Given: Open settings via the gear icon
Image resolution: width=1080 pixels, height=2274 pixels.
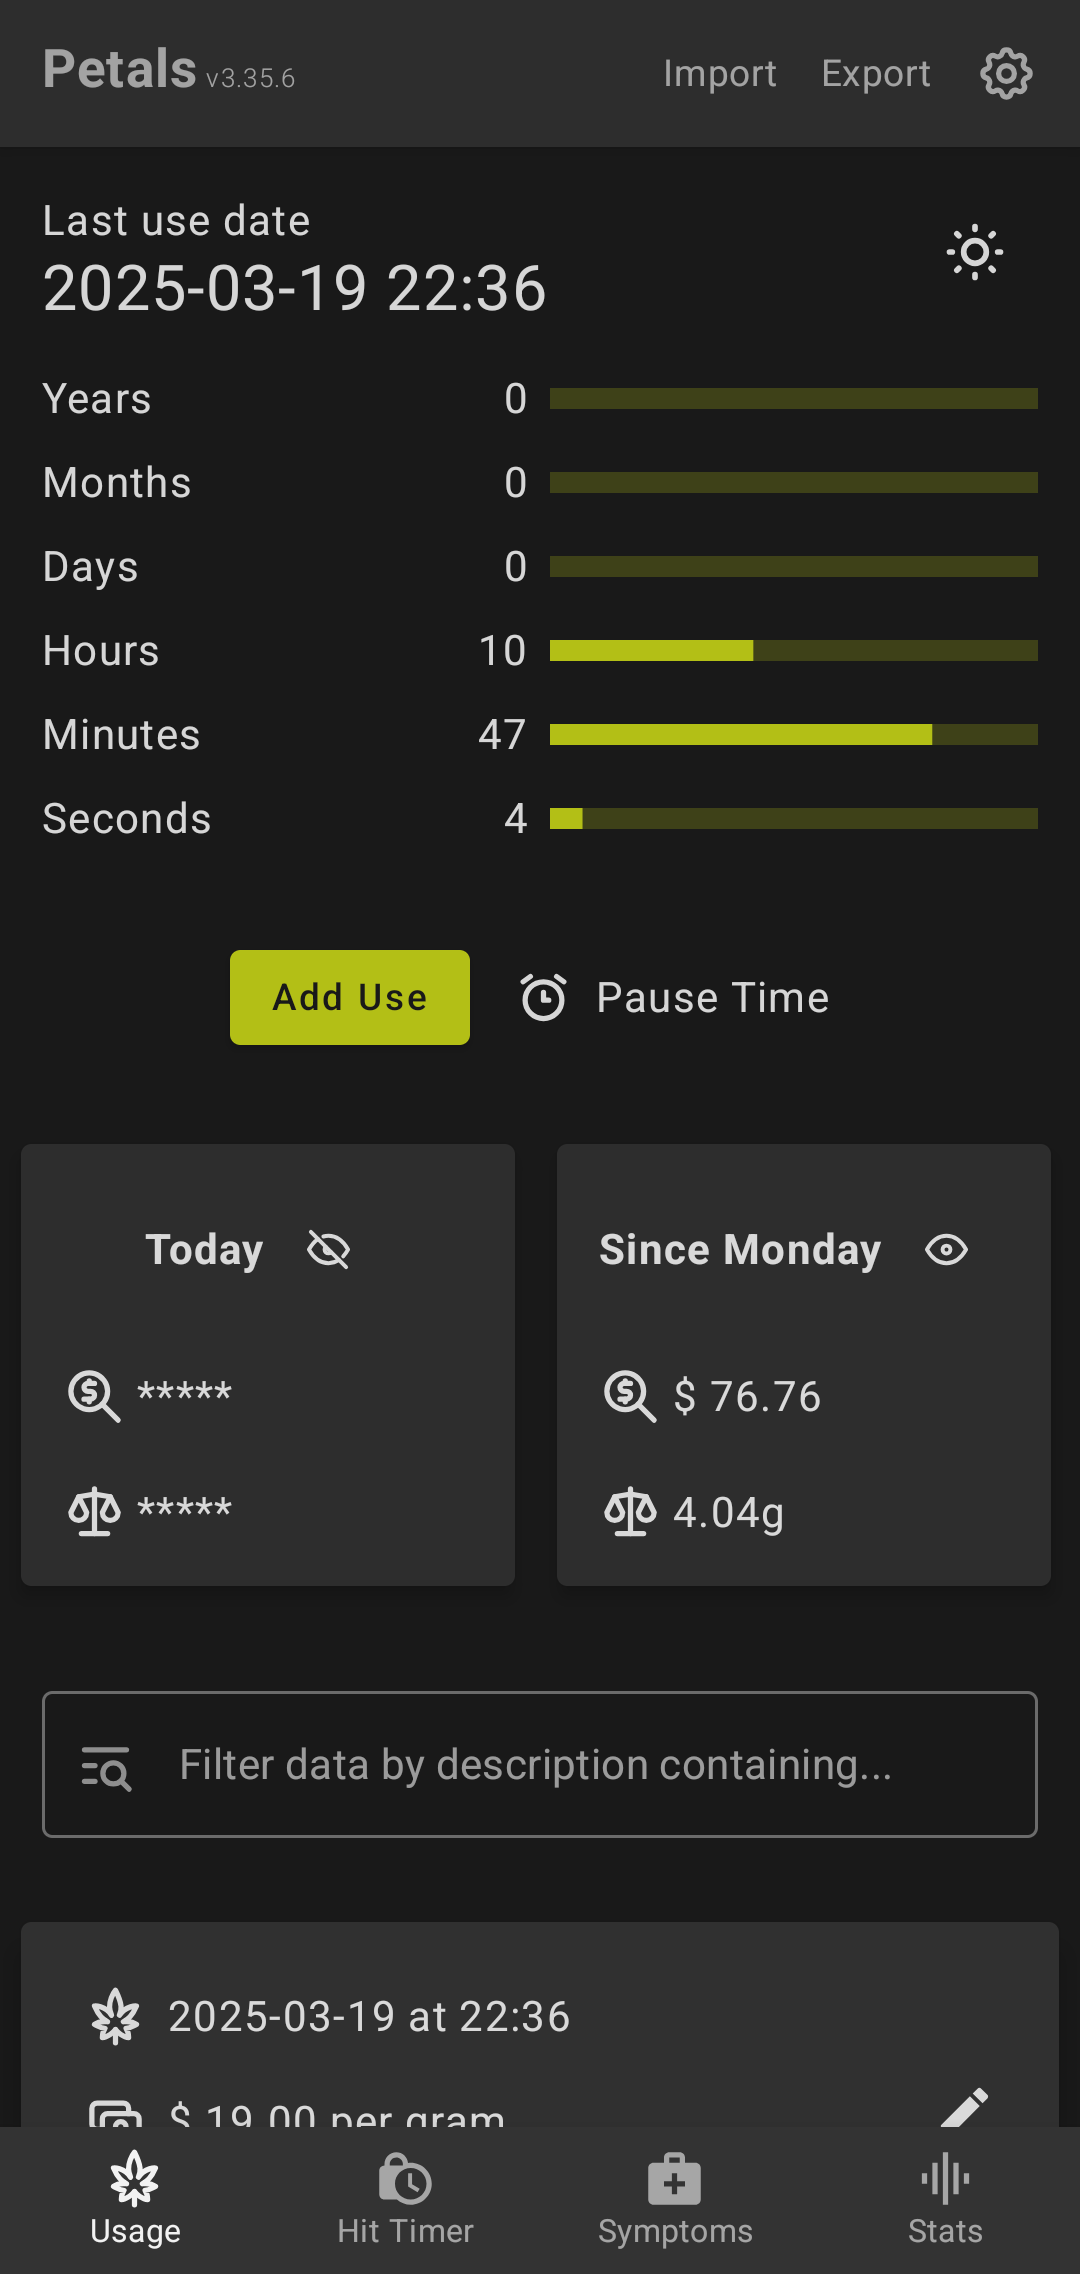Looking at the screenshot, I should pyautogui.click(x=1006, y=73).
